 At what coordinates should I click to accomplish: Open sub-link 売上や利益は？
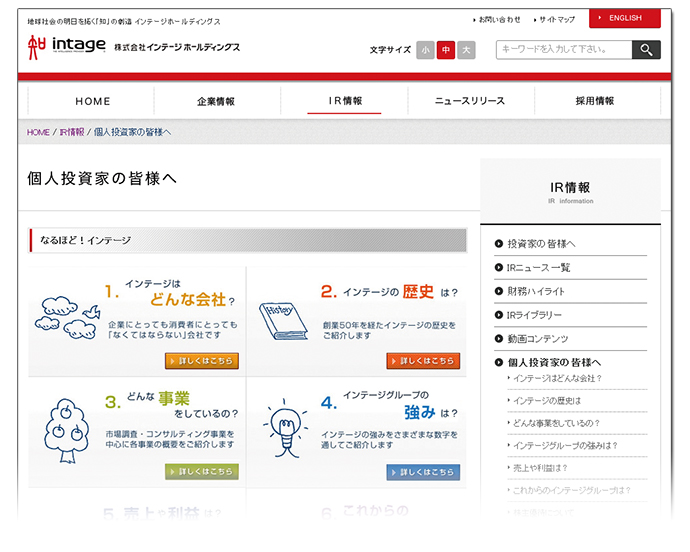click(540, 468)
